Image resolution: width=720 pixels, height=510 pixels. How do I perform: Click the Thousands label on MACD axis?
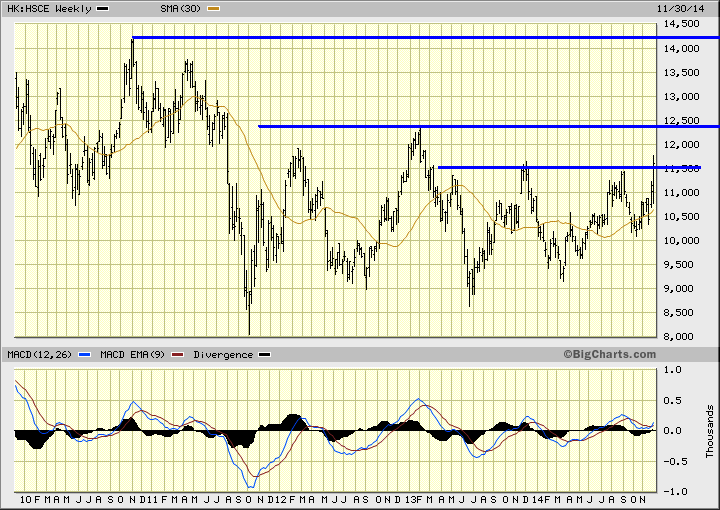point(710,430)
